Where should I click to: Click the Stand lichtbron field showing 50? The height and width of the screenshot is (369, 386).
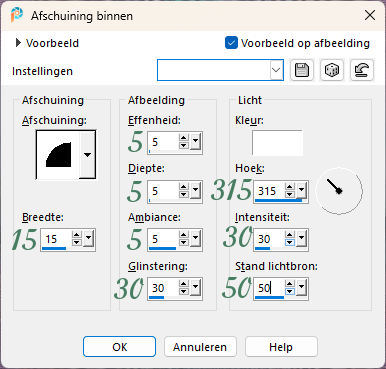pyautogui.click(x=269, y=288)
